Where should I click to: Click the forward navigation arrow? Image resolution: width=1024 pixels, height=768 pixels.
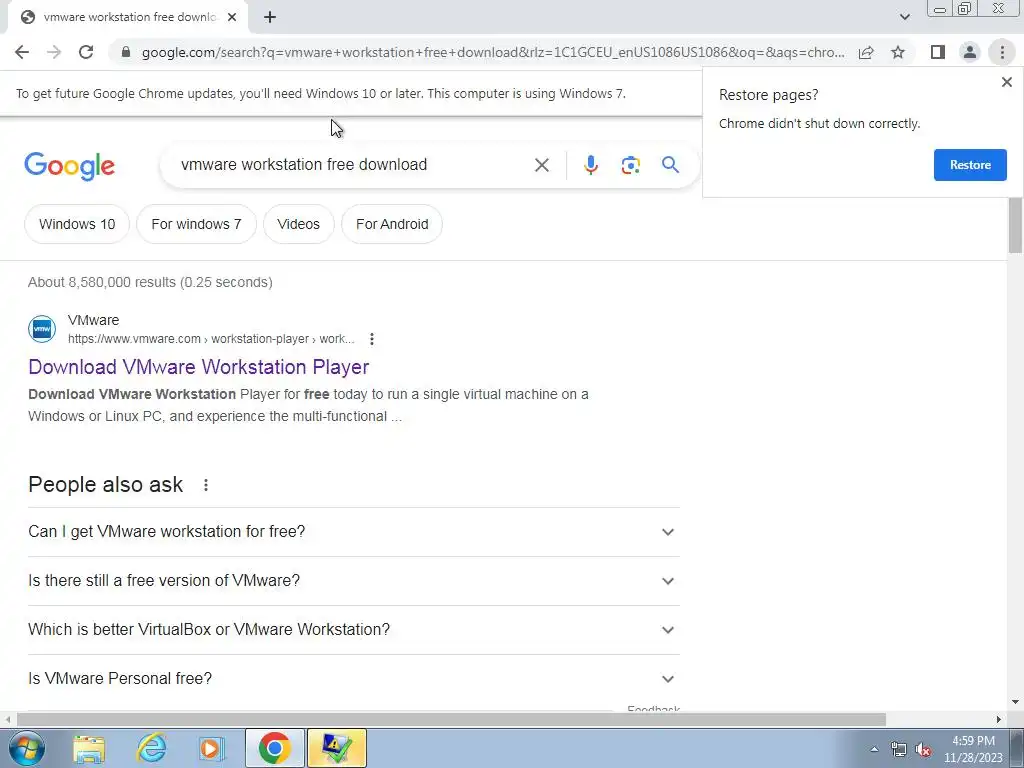(54, 52)
